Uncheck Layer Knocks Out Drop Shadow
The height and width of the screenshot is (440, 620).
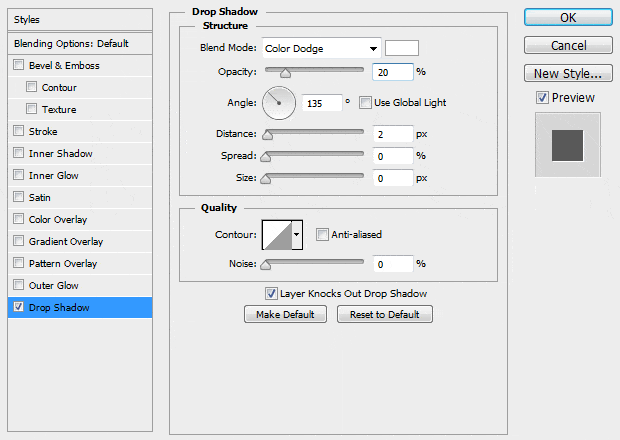click(x=271, y=294)
